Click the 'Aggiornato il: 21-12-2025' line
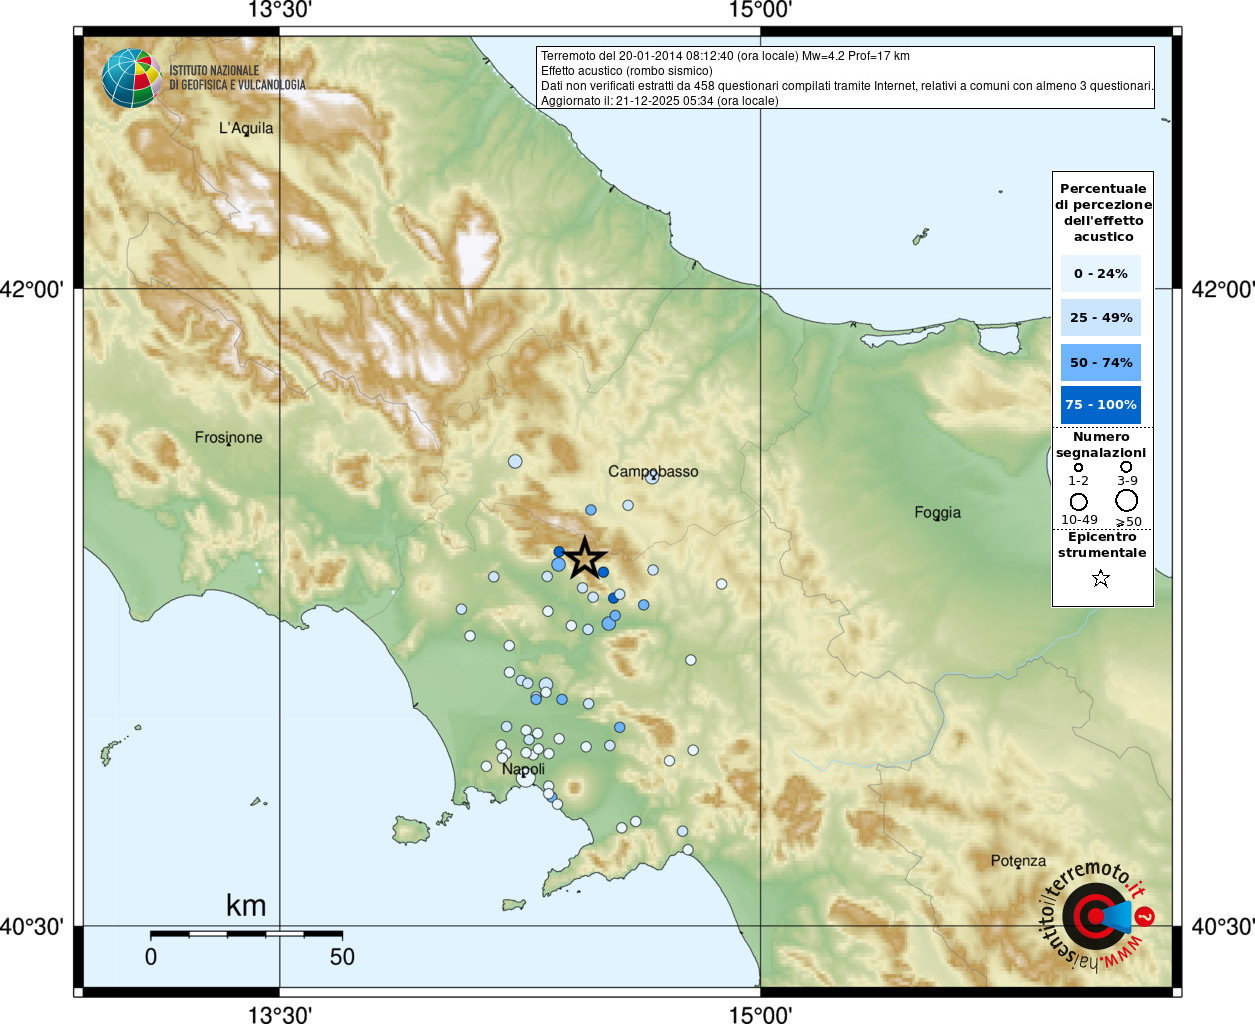The image size is (1255, 1024). click(x=659, y=101)
